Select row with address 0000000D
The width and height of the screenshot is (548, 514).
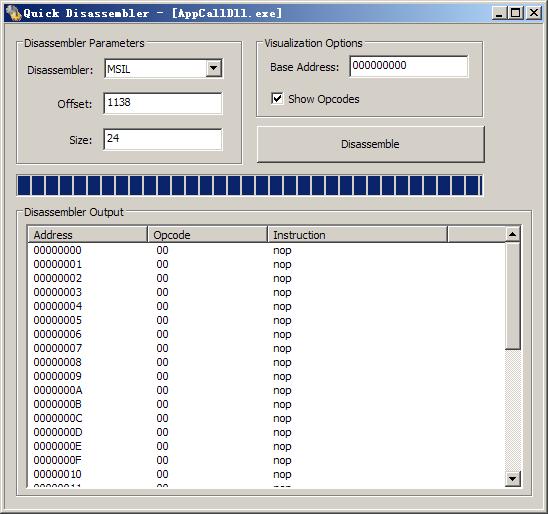pos(266,432)
